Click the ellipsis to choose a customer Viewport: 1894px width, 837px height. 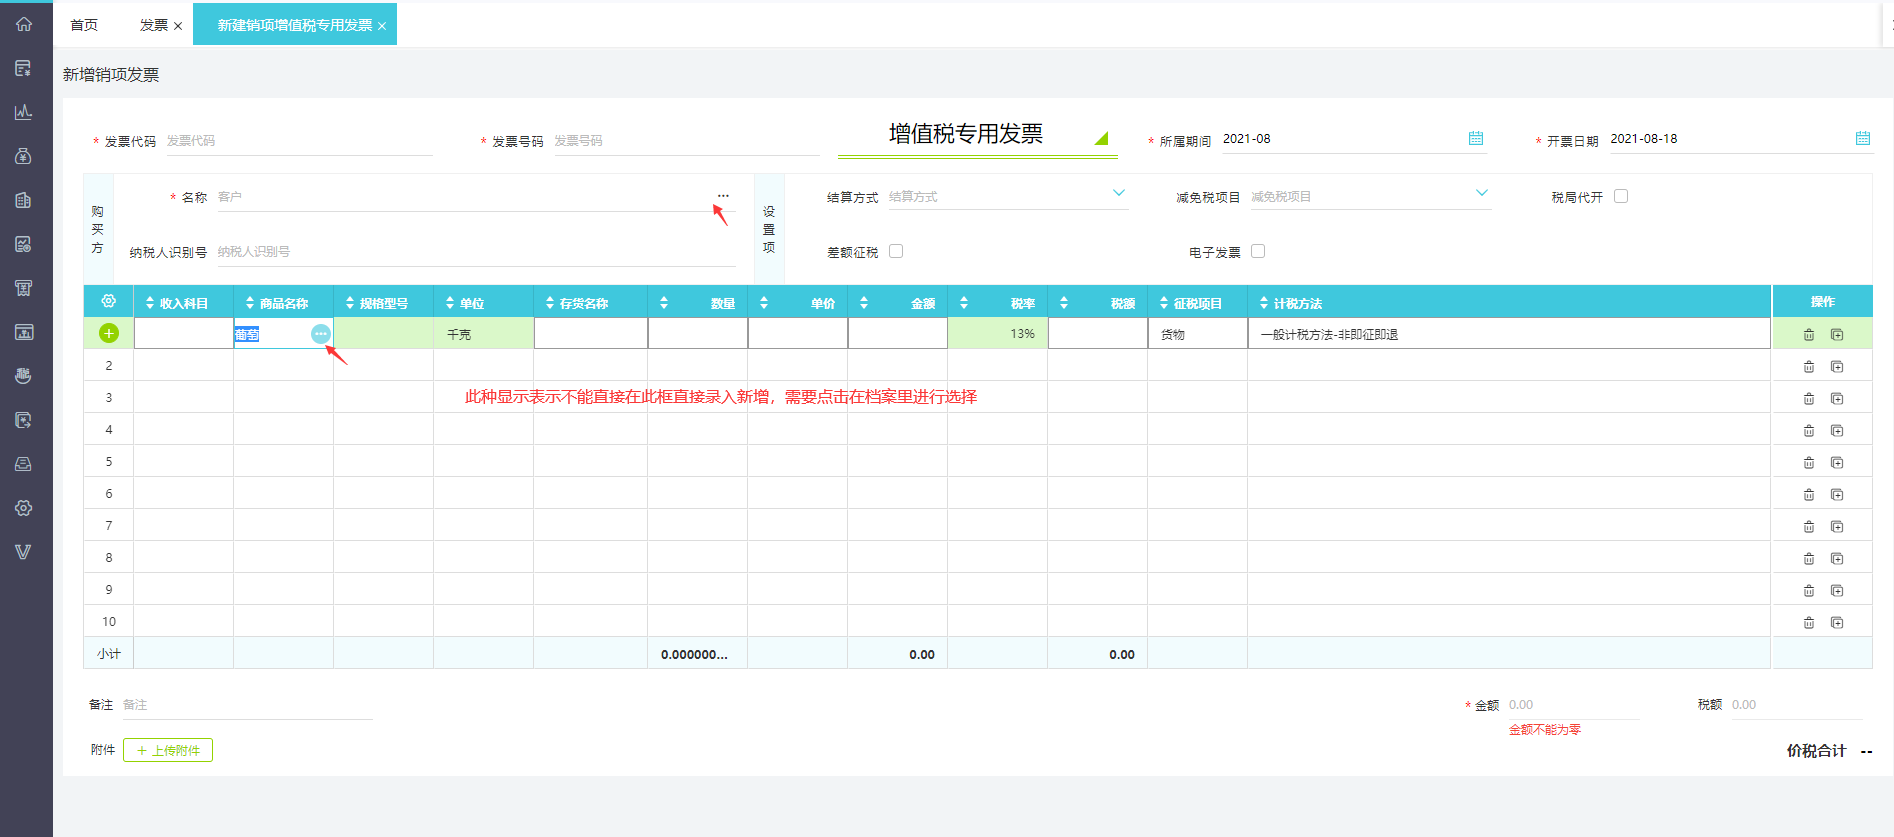point(723,196)
